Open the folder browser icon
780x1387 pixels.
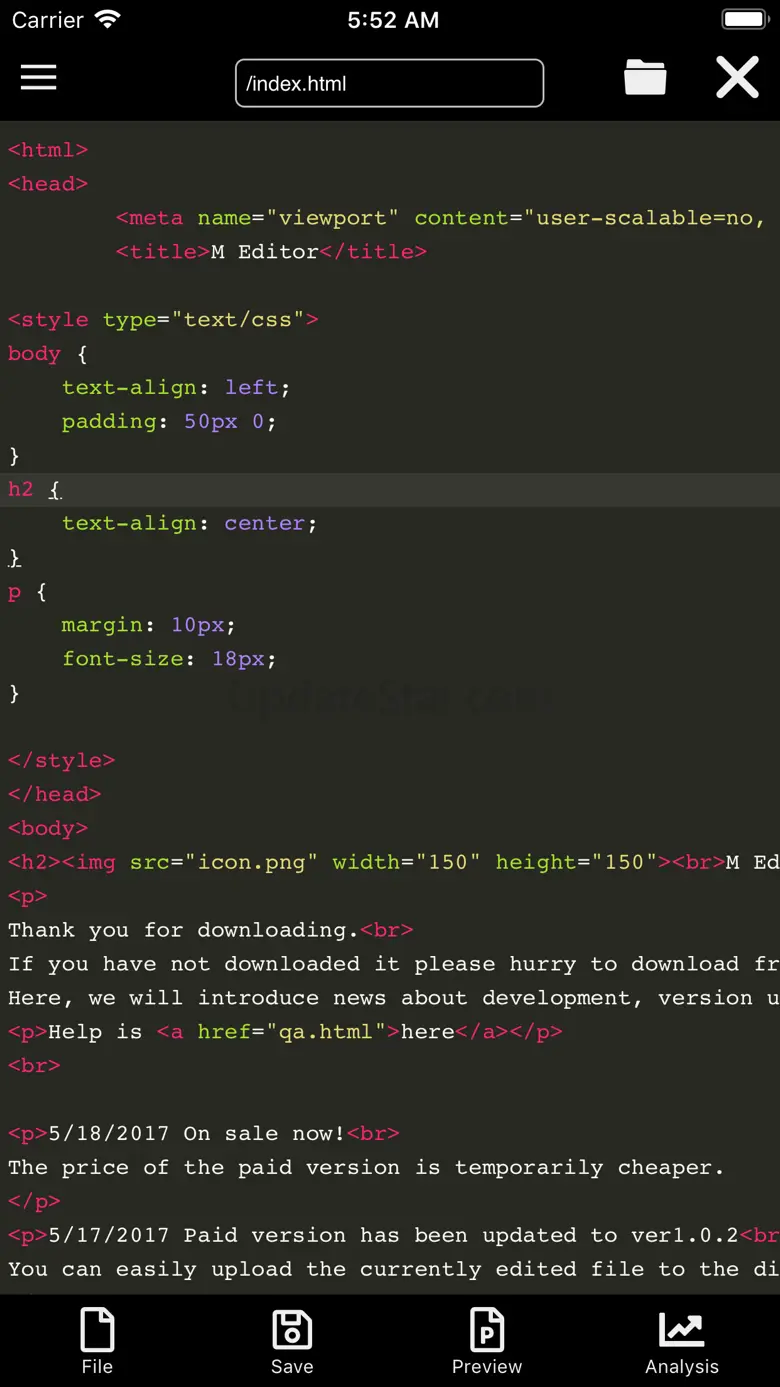pyautogui.click(x=645, y=77)
